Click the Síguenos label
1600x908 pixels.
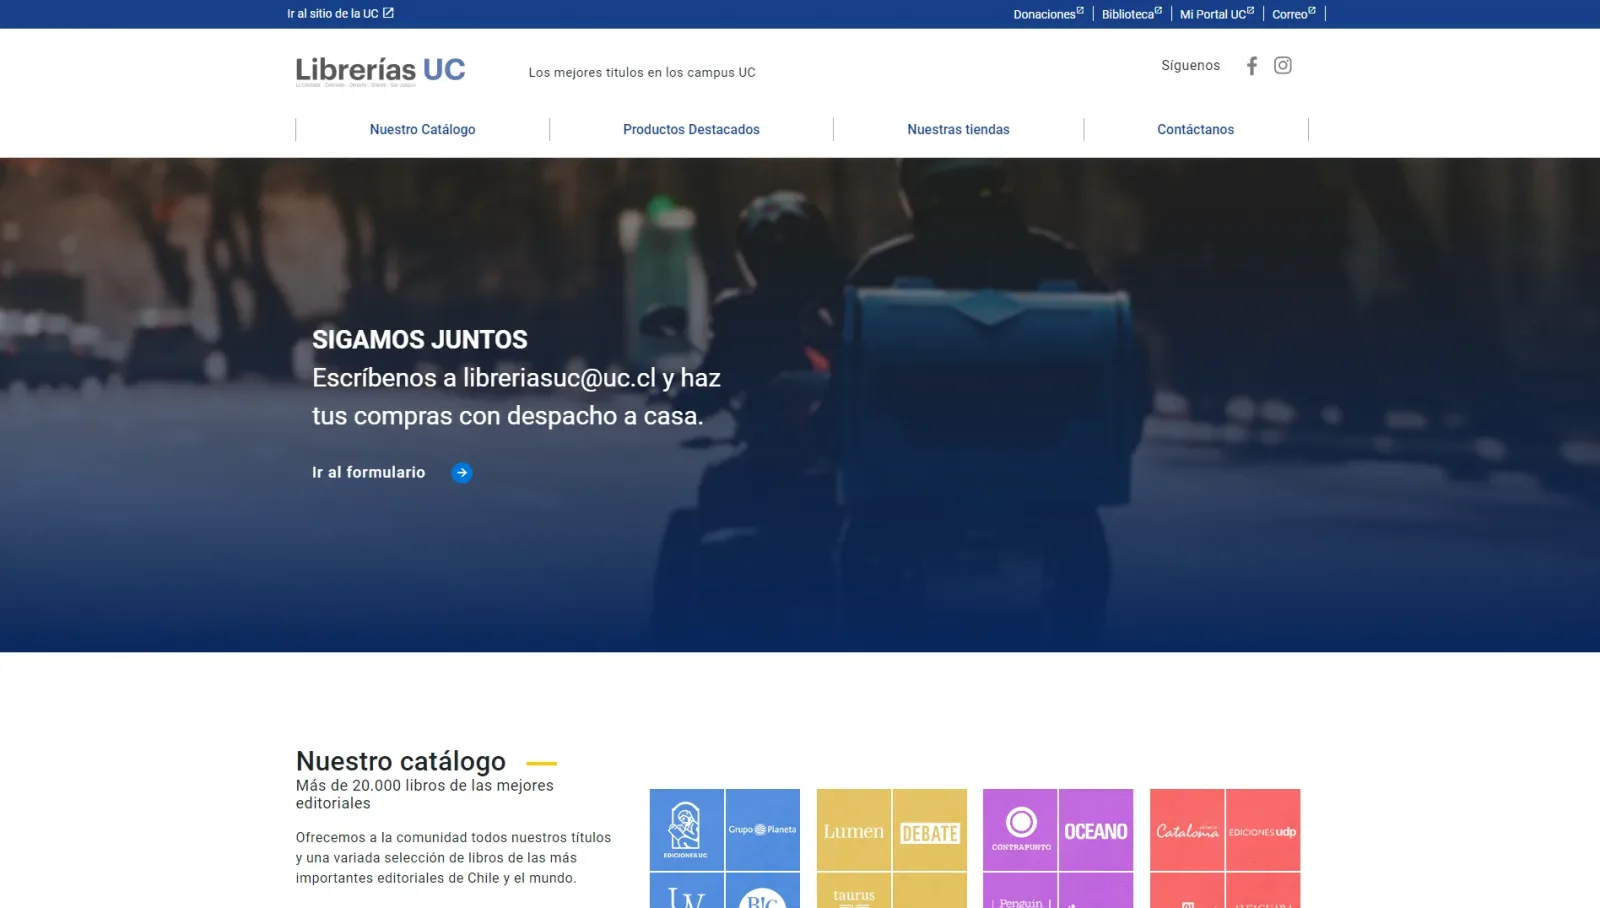pyautogui.click(x=1190, y=65)
